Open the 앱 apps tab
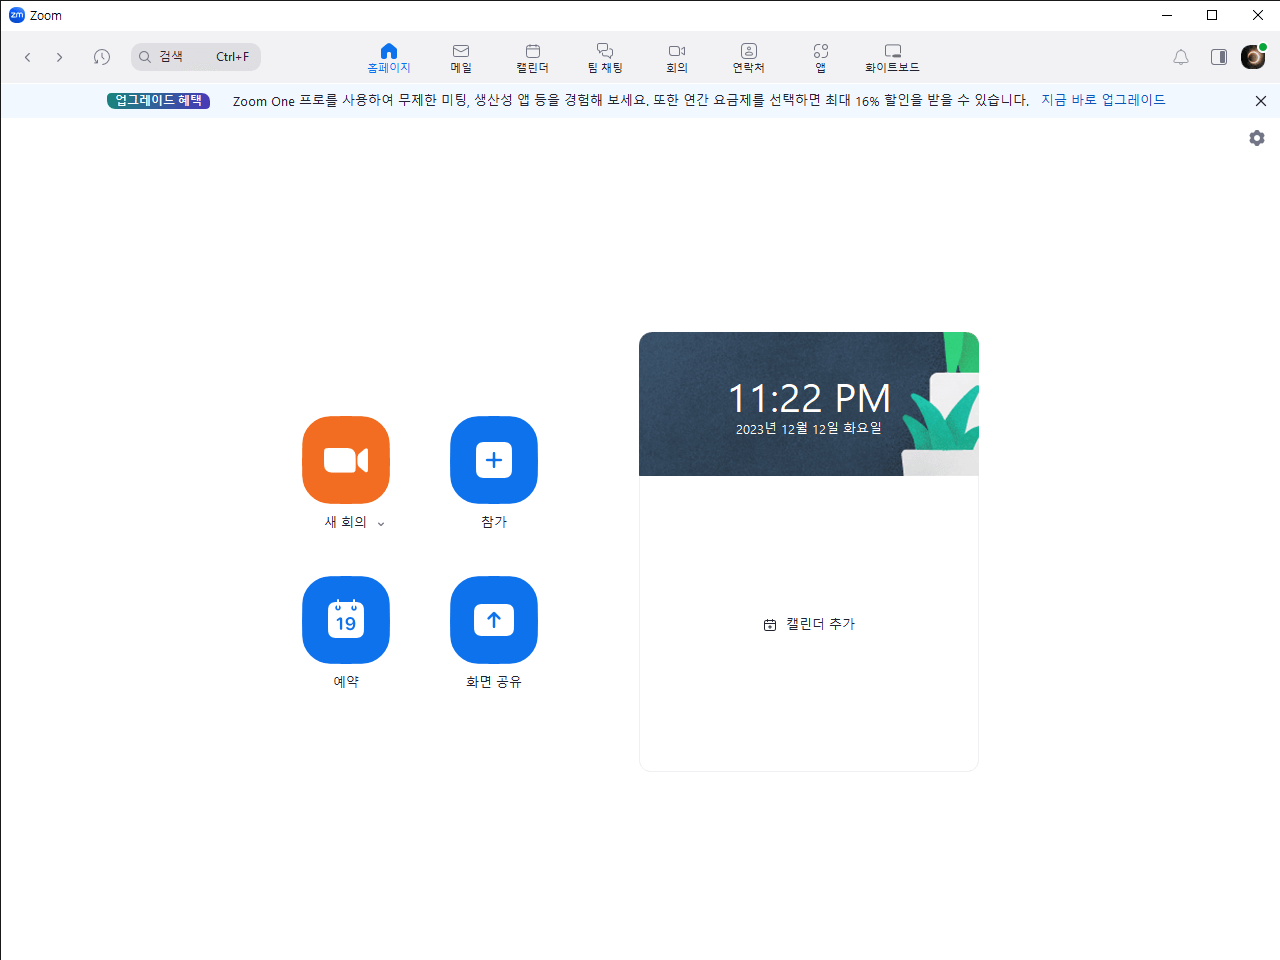 click(x=821, y=58)
